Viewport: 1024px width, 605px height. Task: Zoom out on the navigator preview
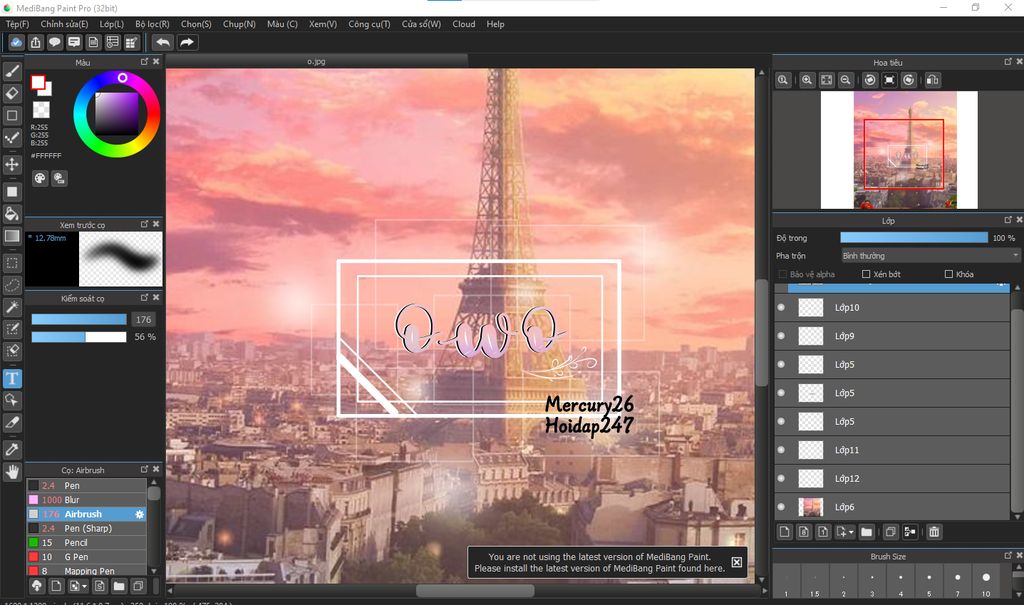click(845, 80)
